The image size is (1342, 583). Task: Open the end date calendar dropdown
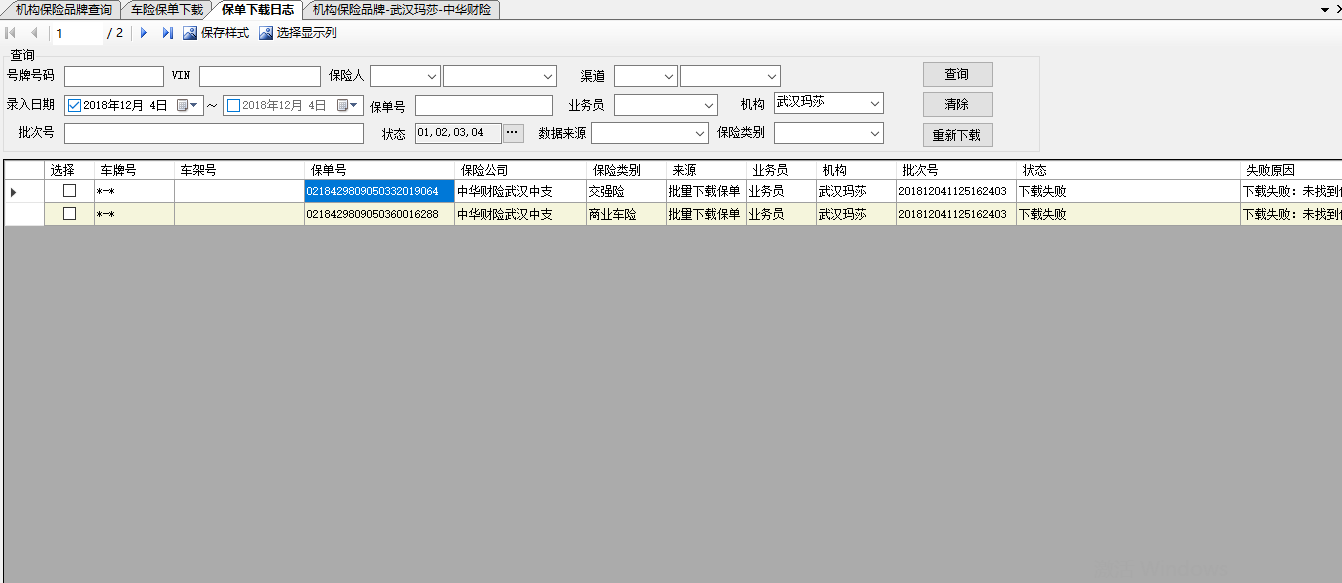point(347,105)
